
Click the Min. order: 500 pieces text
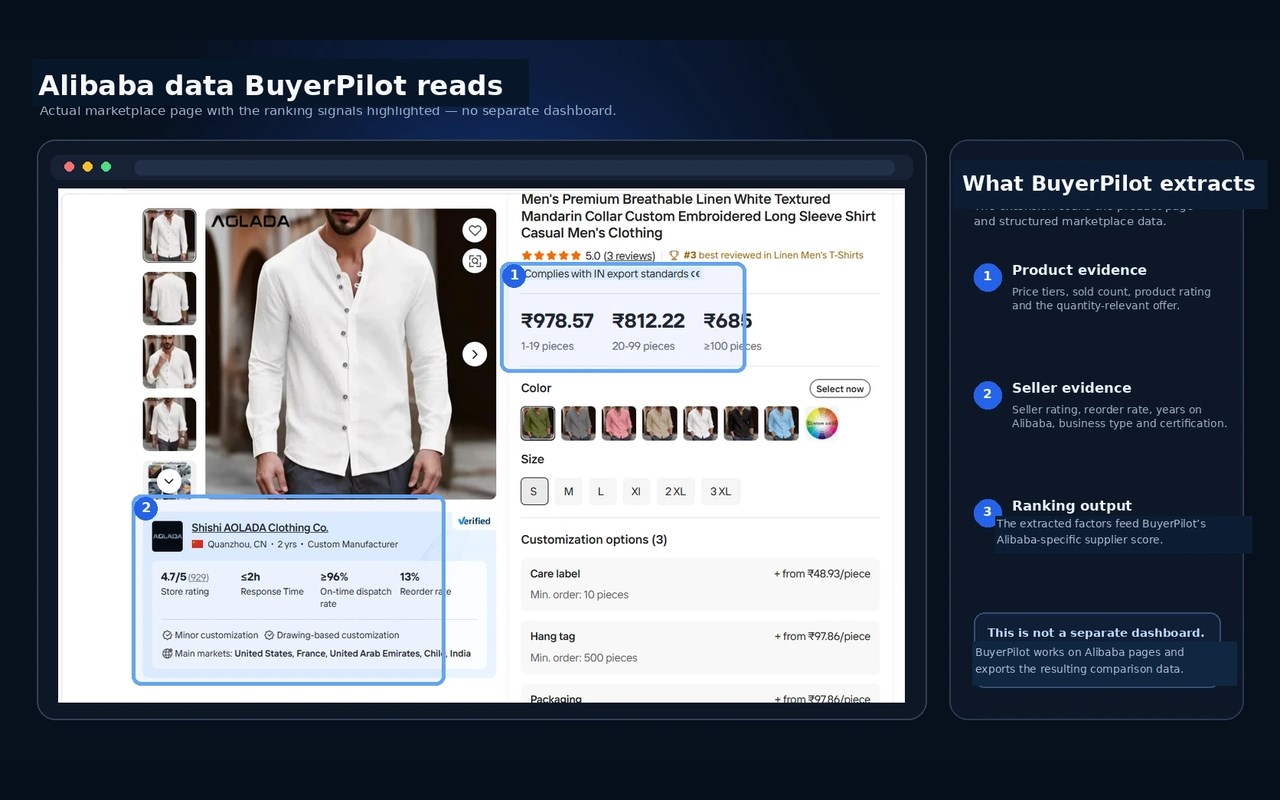(584, 658)
